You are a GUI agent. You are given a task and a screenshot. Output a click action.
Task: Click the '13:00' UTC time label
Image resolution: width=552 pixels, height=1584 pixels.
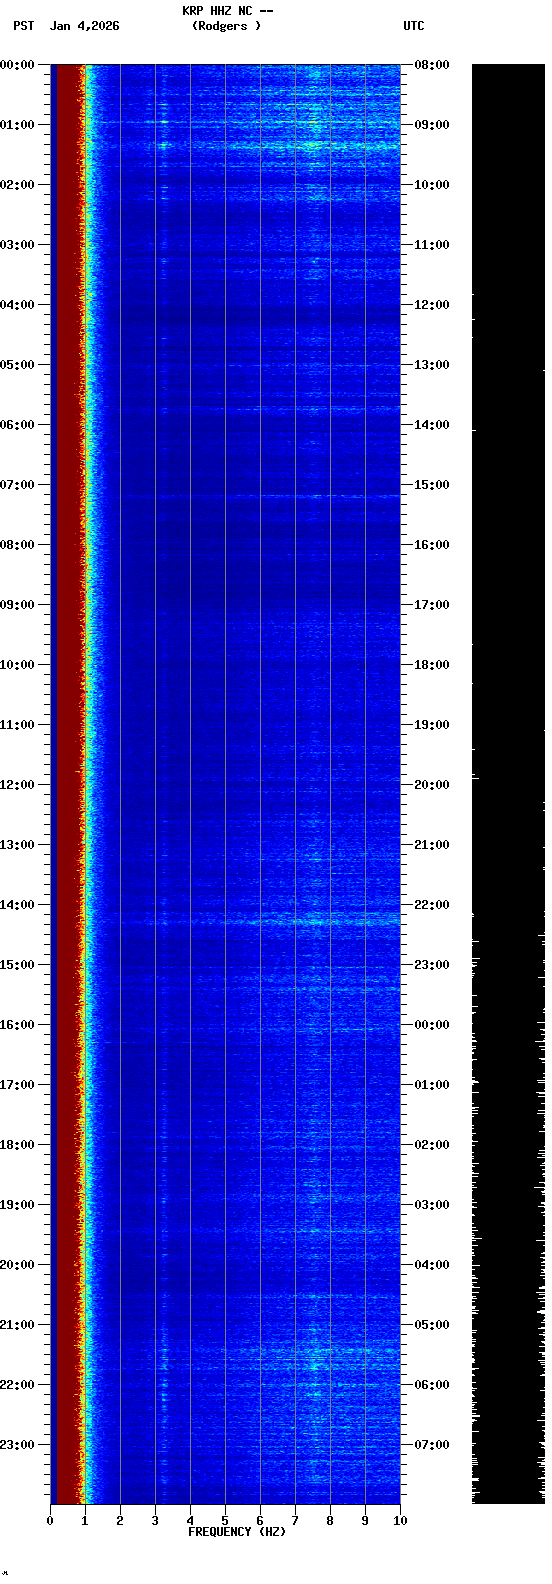coord(432,365)
